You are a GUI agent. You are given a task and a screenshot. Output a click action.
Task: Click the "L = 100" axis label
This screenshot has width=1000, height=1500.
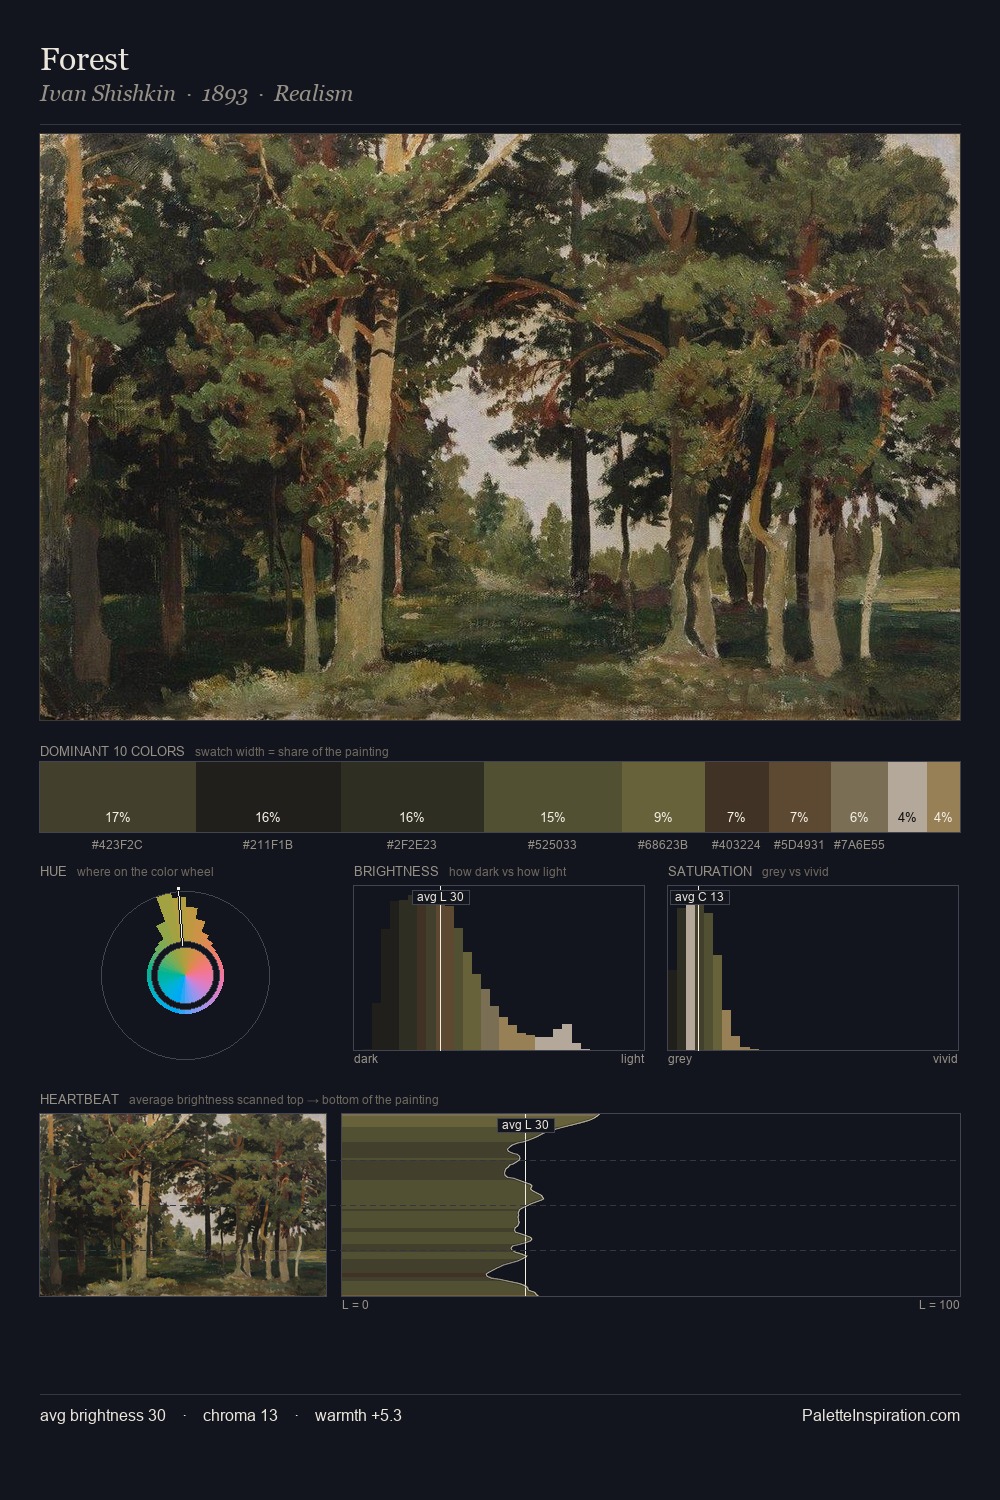tap(939, 1305)
